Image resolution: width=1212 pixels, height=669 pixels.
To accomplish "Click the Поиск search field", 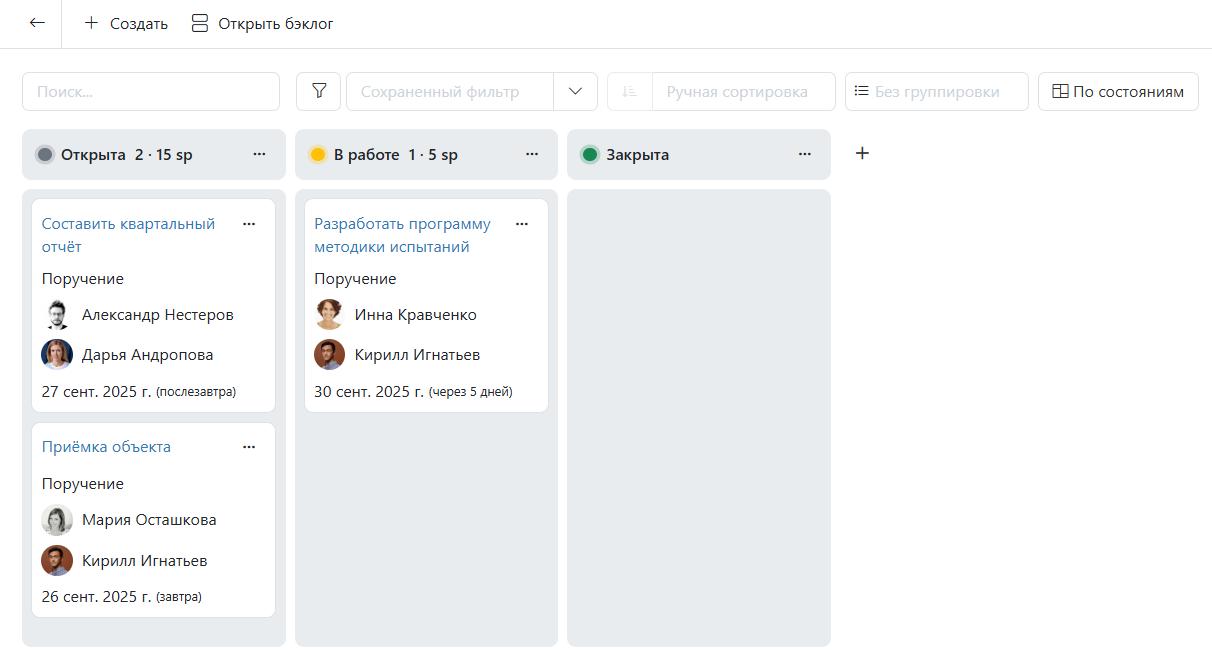I will (151, 91).
